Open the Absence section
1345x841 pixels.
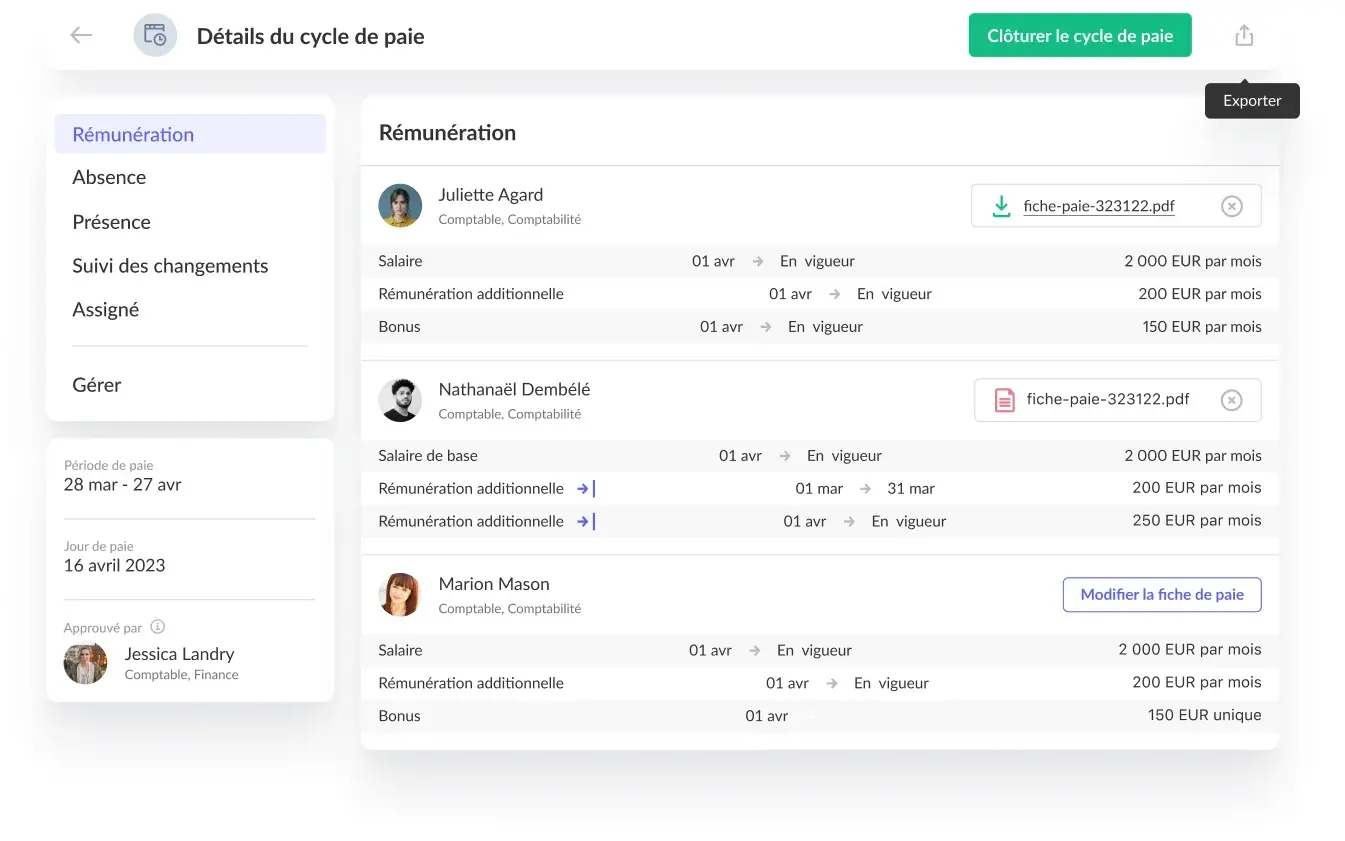109,177
